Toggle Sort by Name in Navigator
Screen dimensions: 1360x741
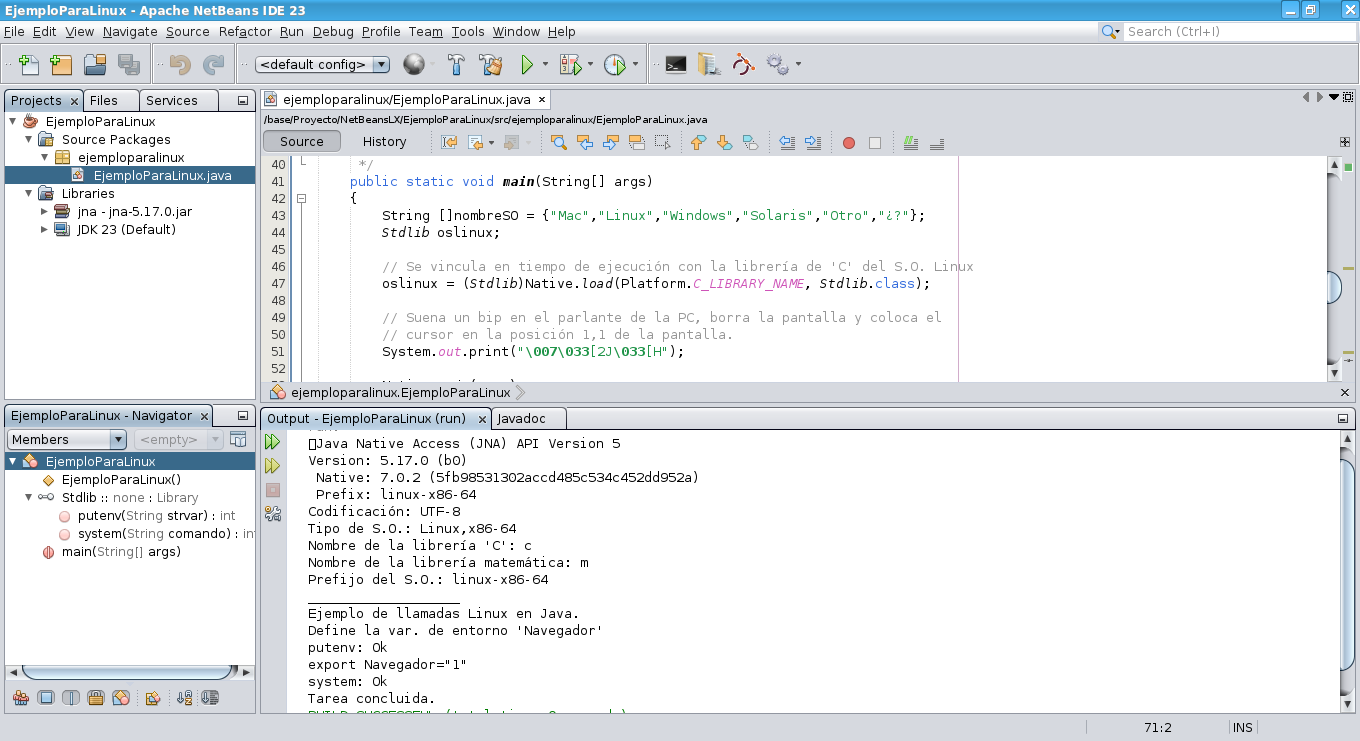185,698
